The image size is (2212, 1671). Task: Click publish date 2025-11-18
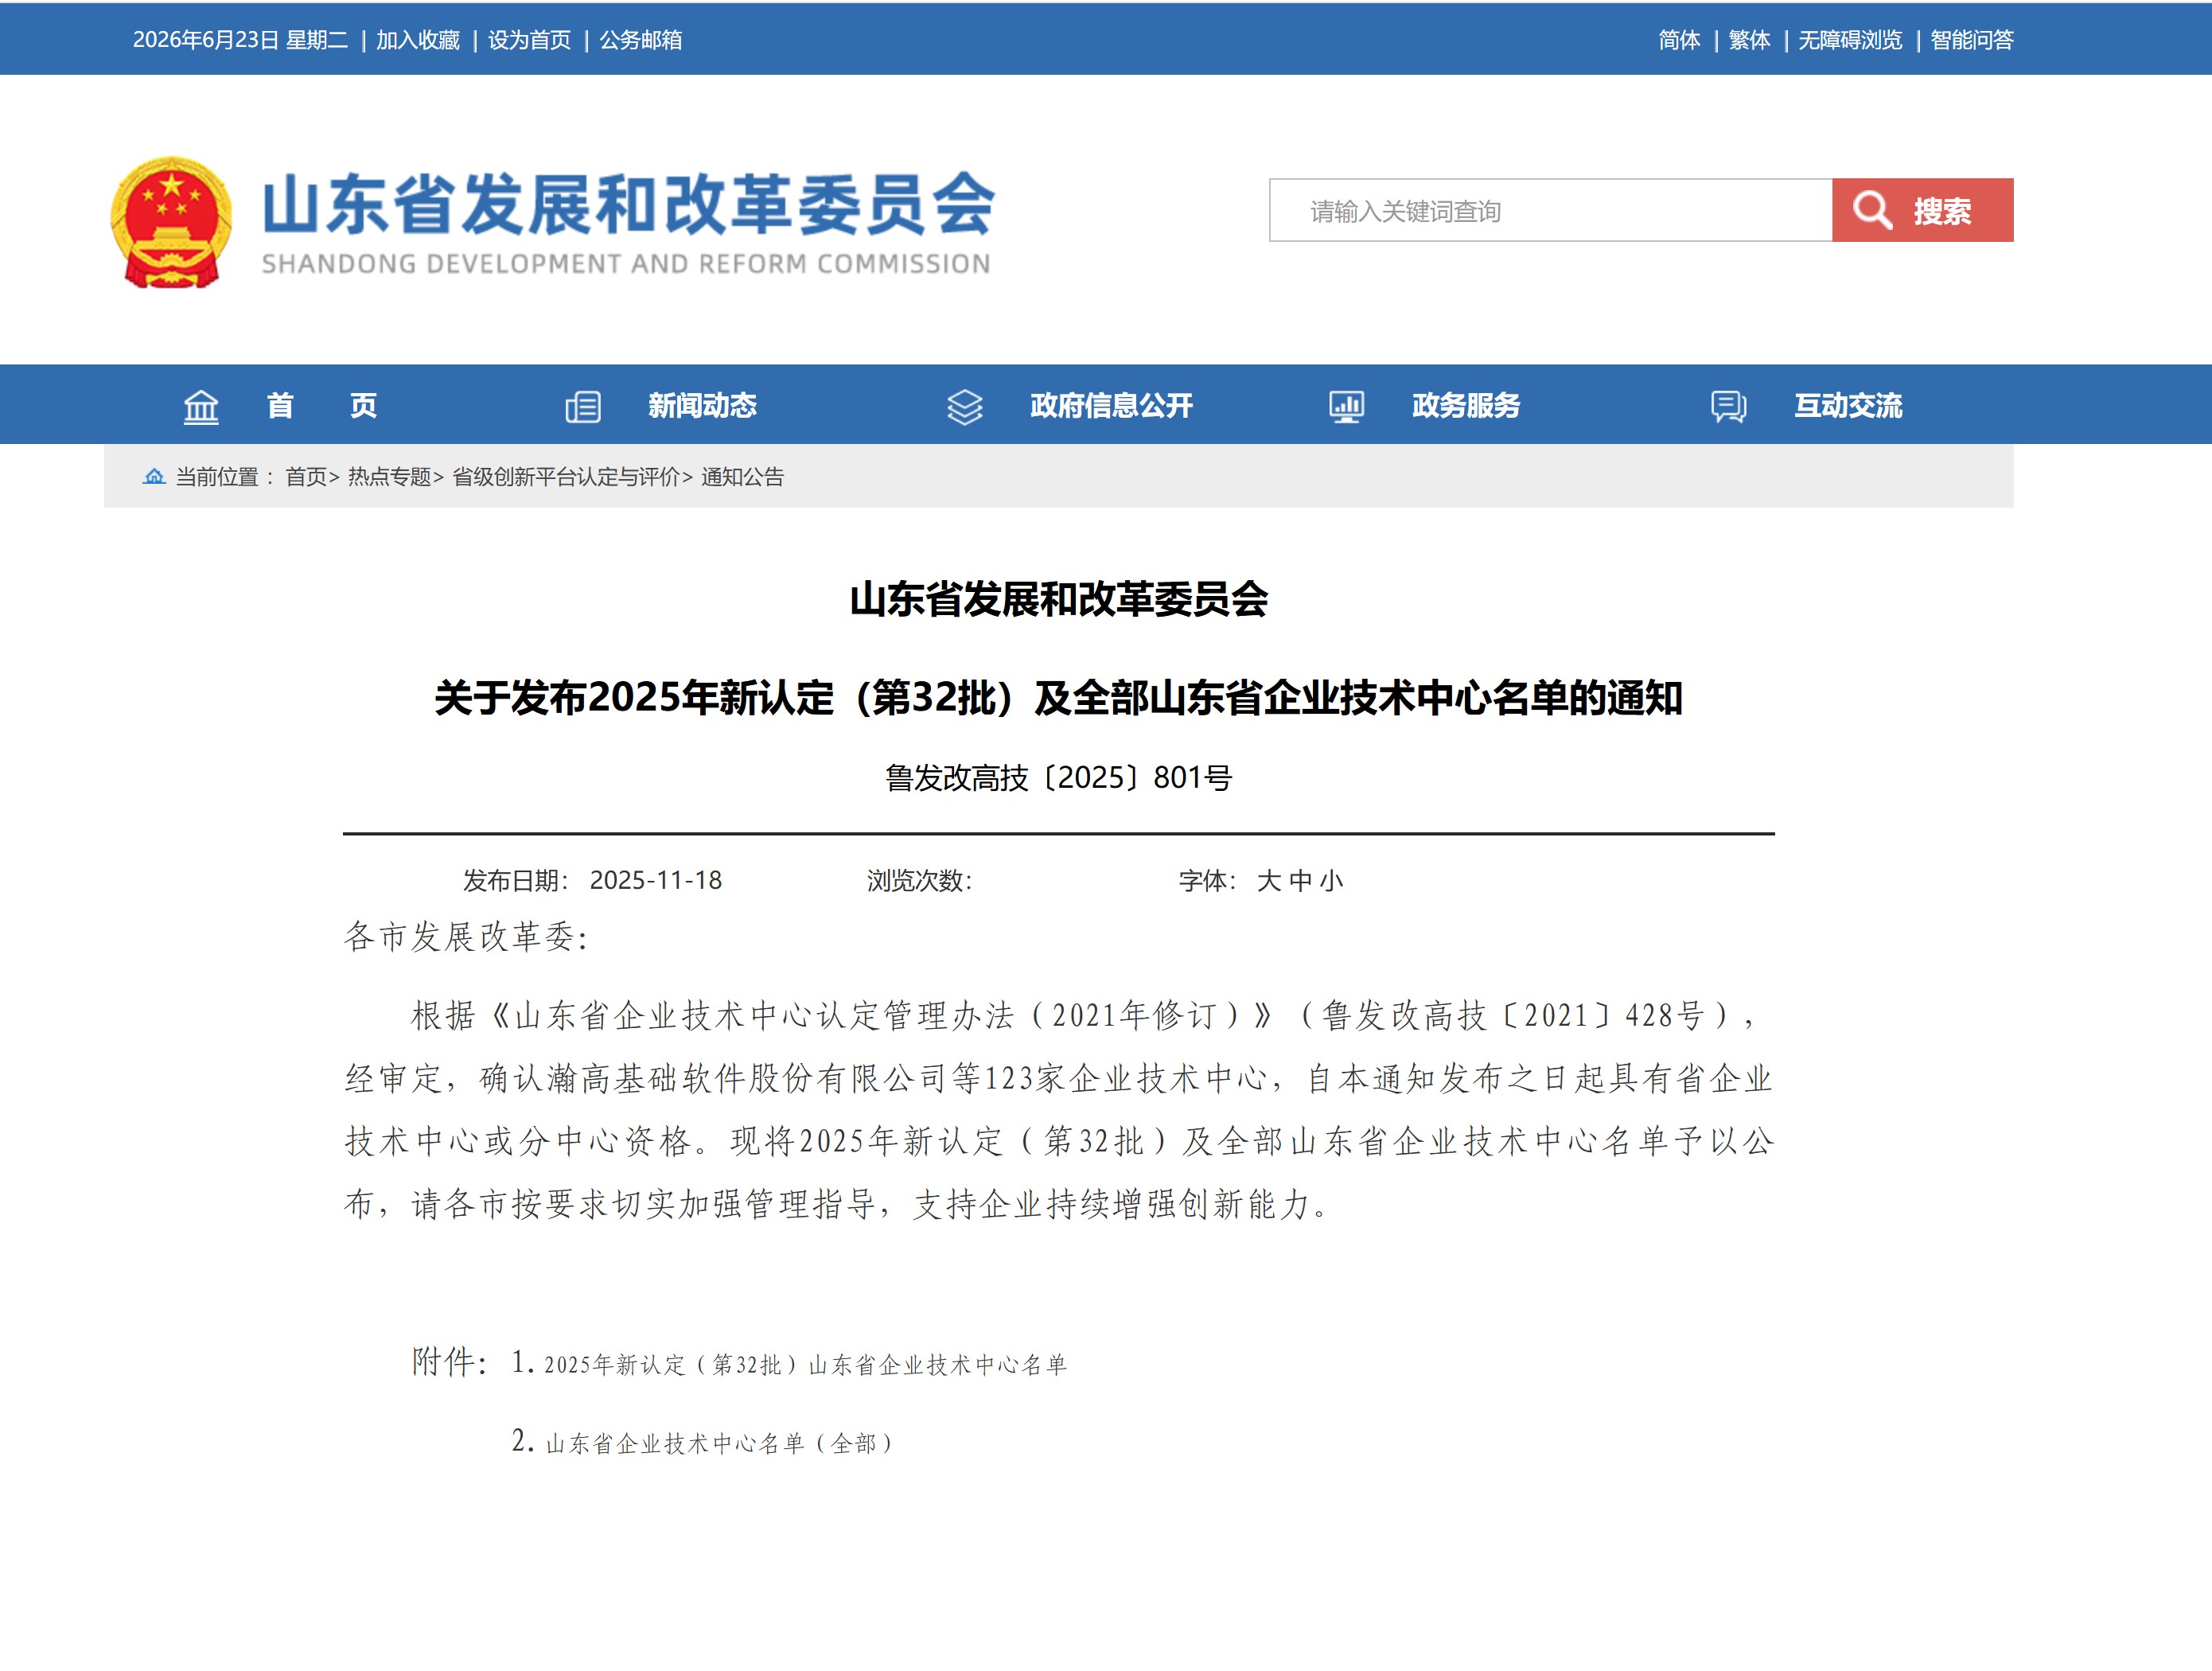point(655,880)
